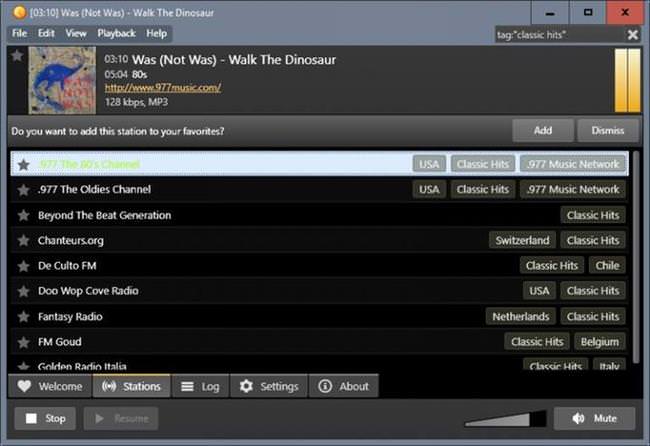Click the 128 kbps, MP3 stream info

pos(136,102)
